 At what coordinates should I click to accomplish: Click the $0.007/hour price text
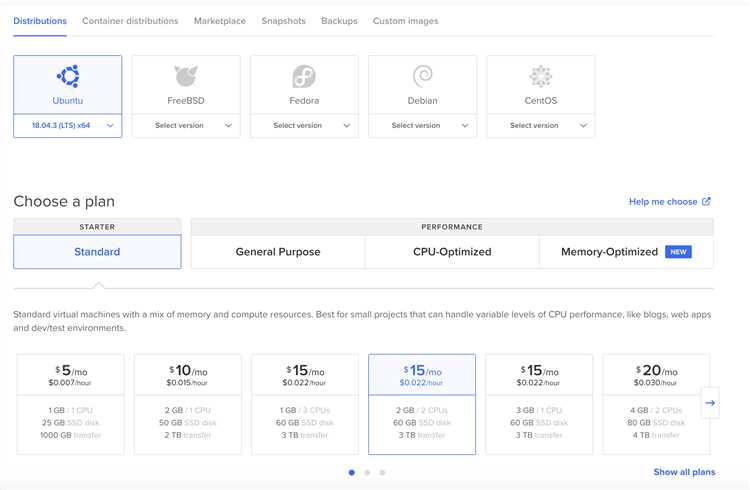point(70,383)
